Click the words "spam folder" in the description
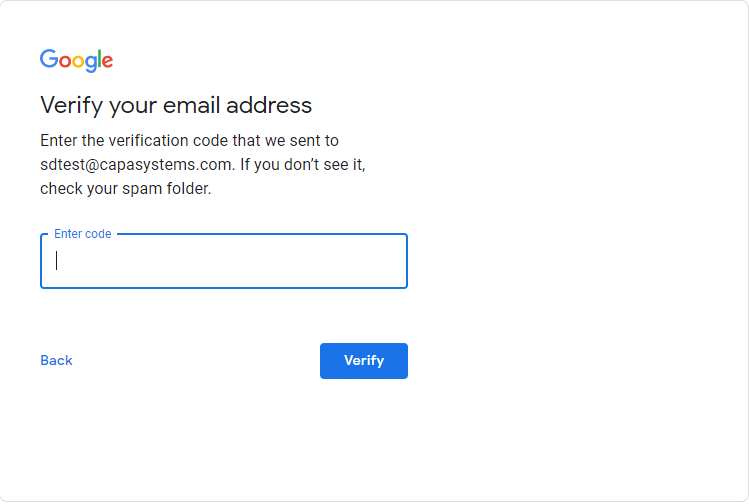 tap(166, 189)
